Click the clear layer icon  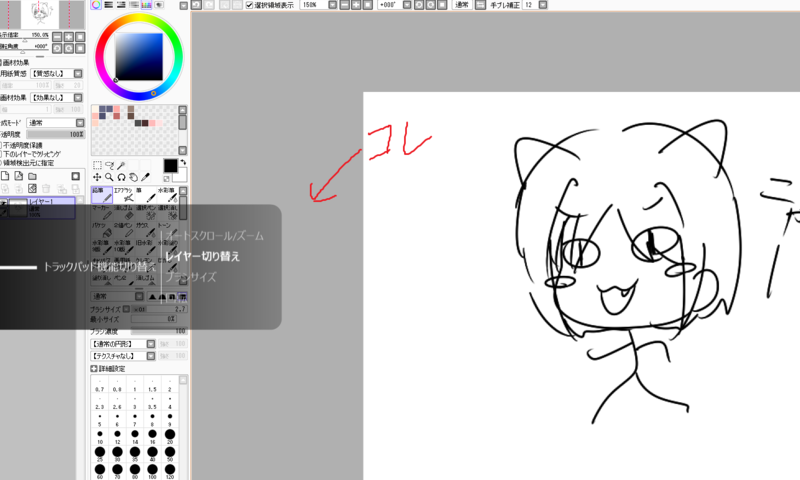pyautogui.click(x=32, y=189)
